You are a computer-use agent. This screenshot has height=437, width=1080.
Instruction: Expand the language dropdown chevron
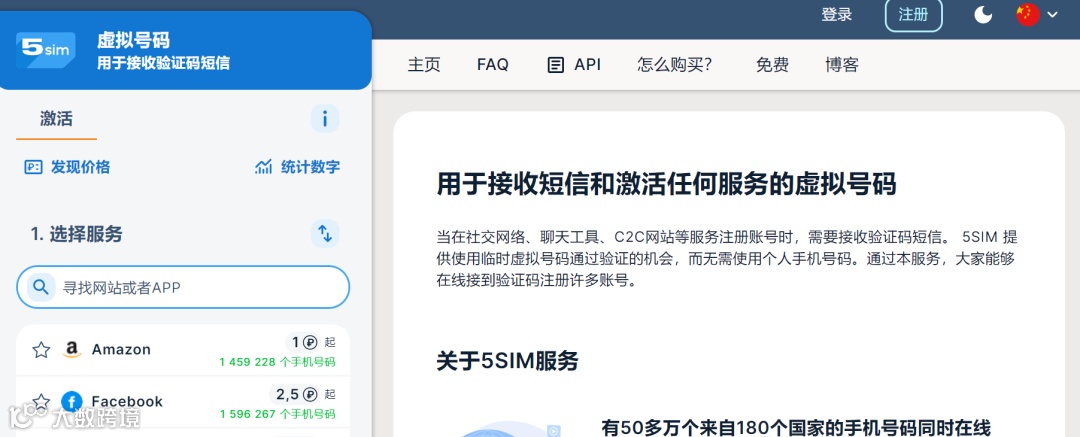pos(1052,14)
